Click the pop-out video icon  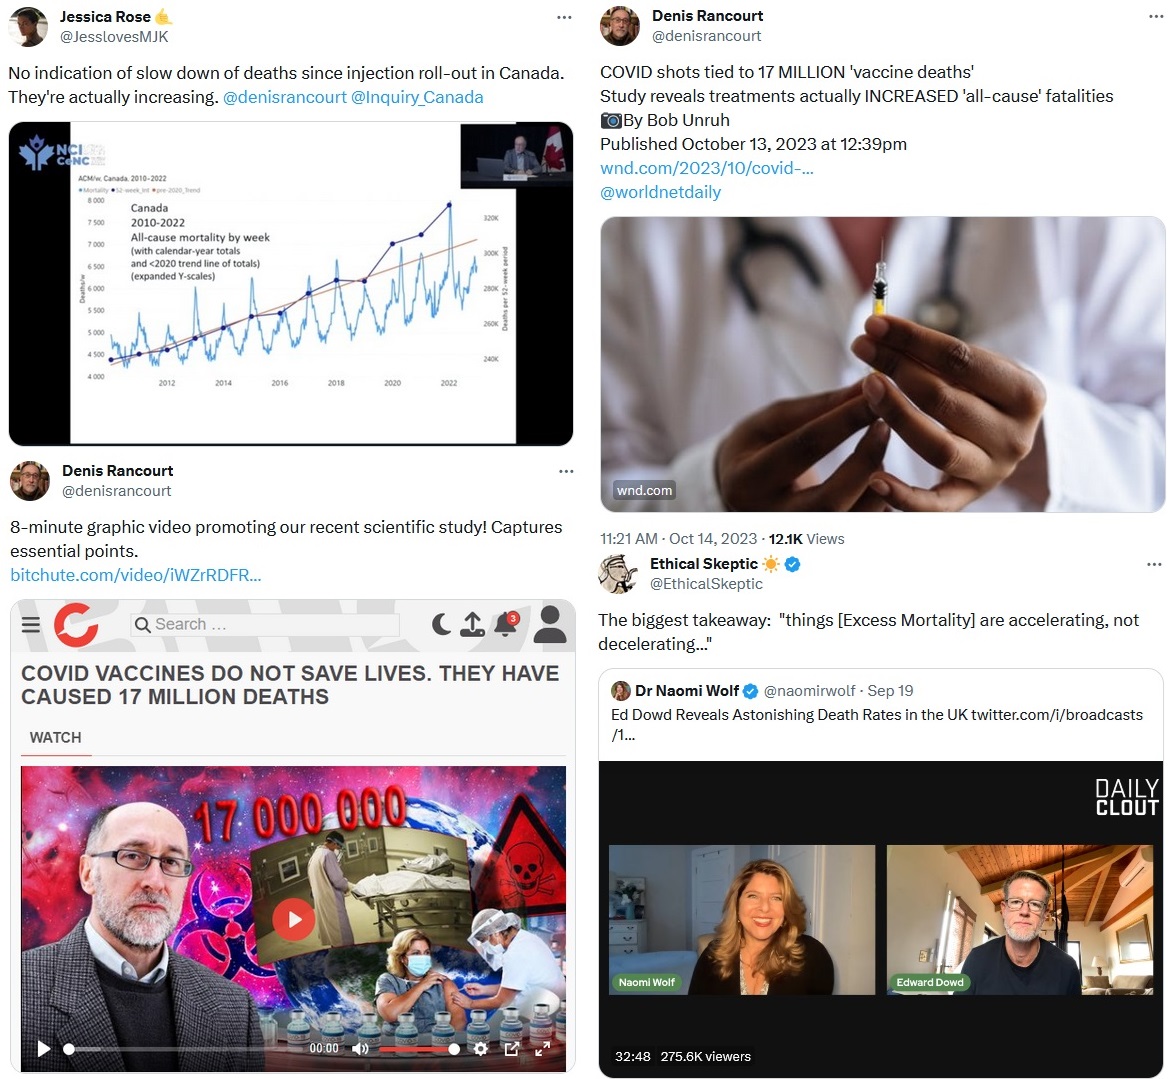click(512, 1048)
